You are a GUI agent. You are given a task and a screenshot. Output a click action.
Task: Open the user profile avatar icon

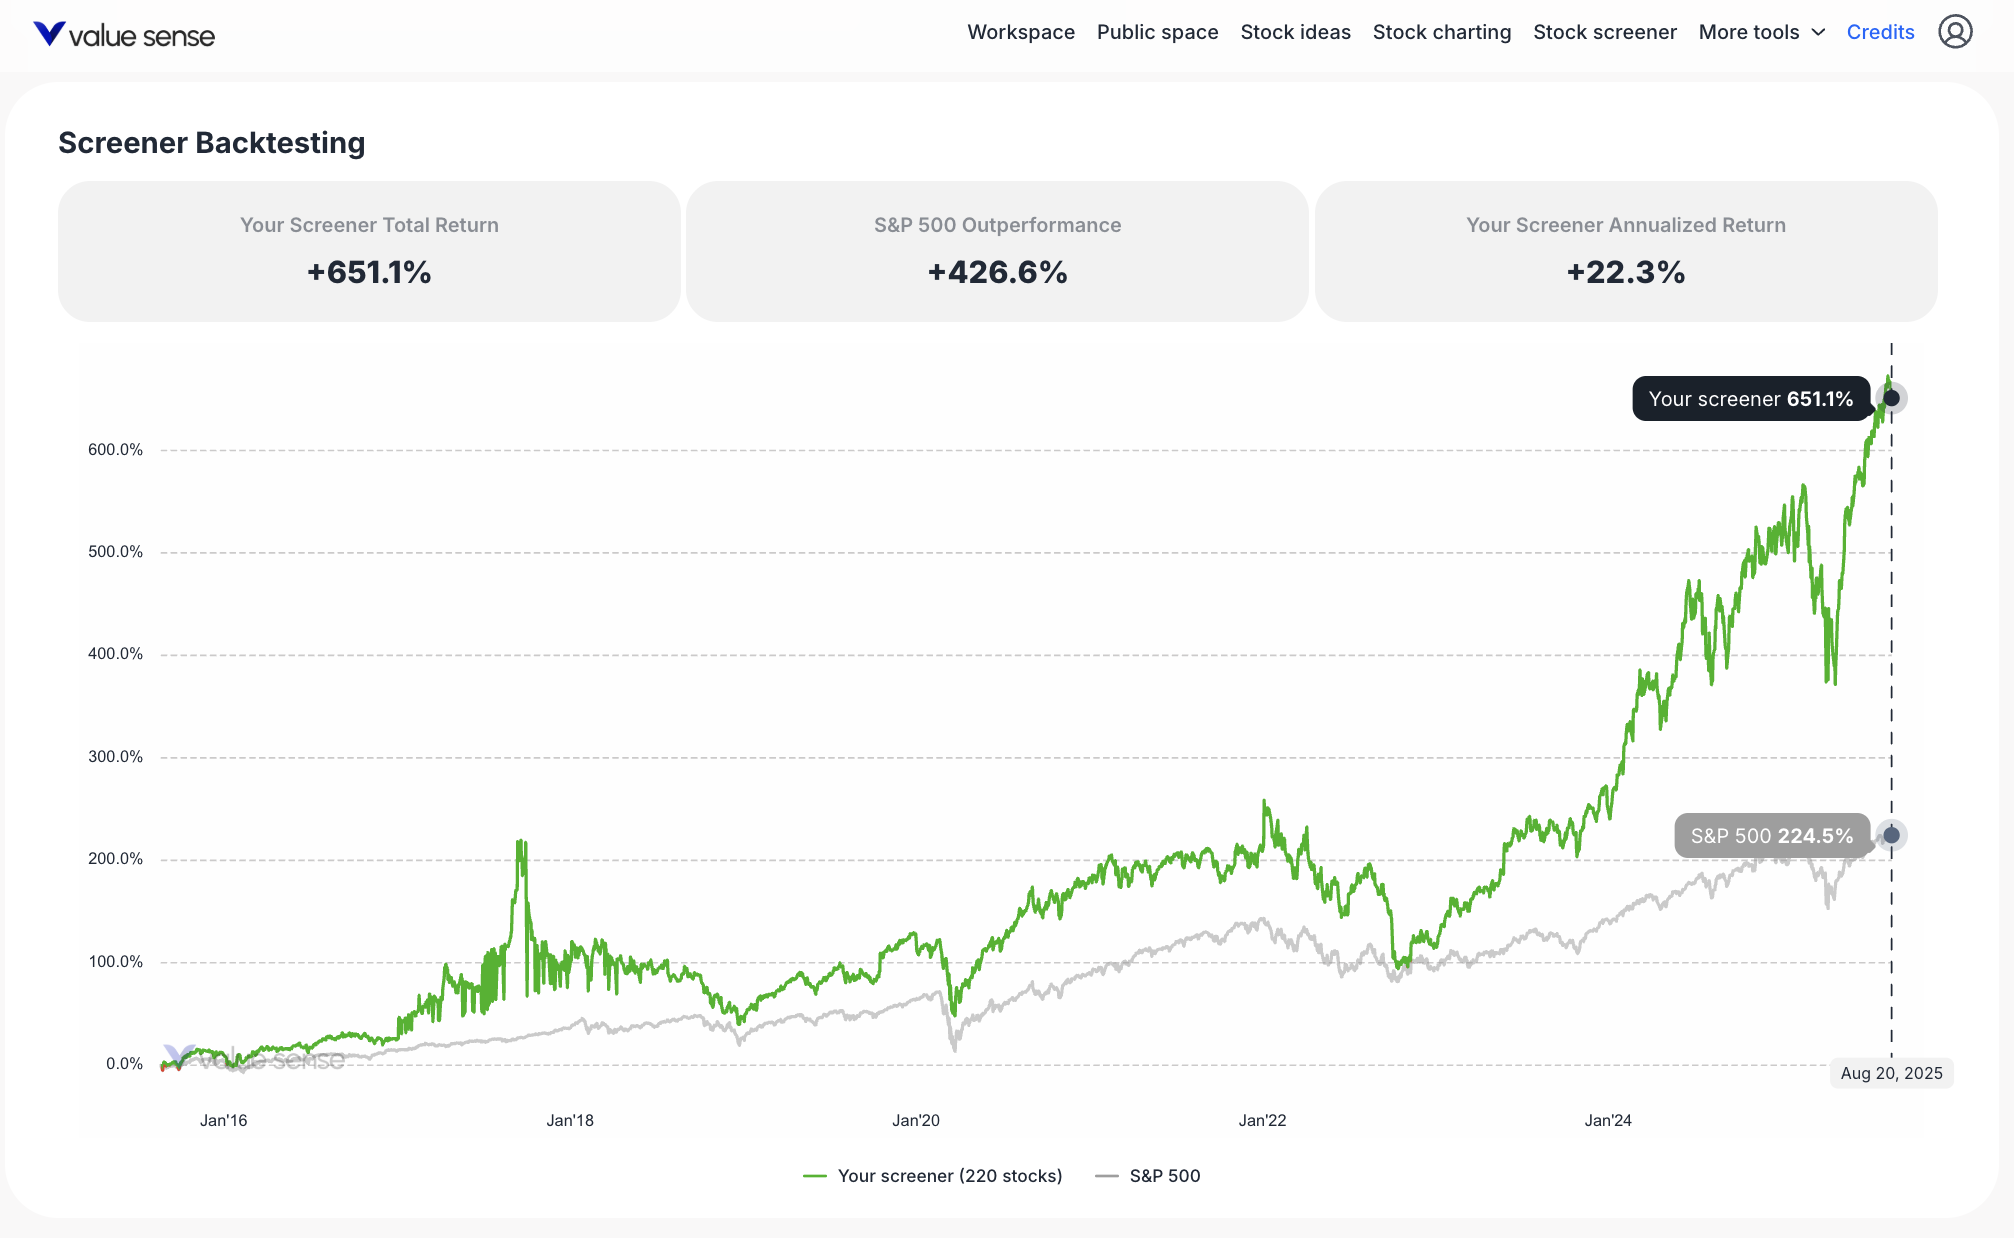[1955, 32]
